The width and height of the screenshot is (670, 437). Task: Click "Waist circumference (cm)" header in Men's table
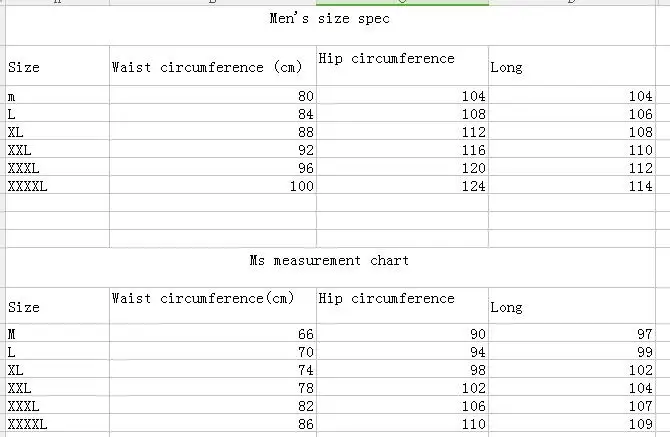(x=213, y=66)
